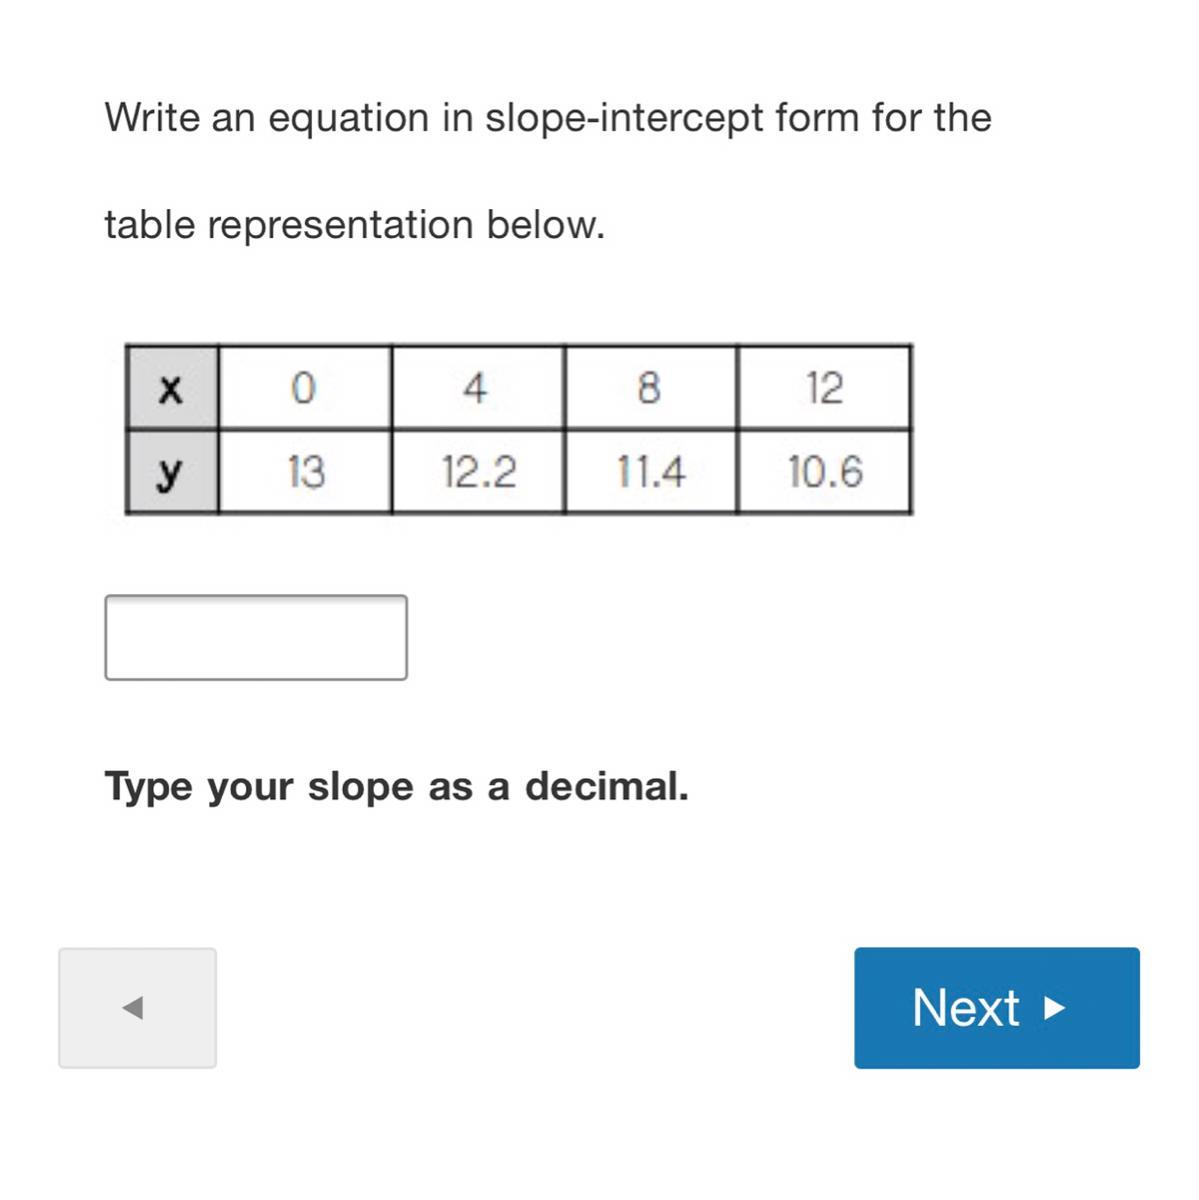Click the y-value cell showing 12.2

coord(477,472)
